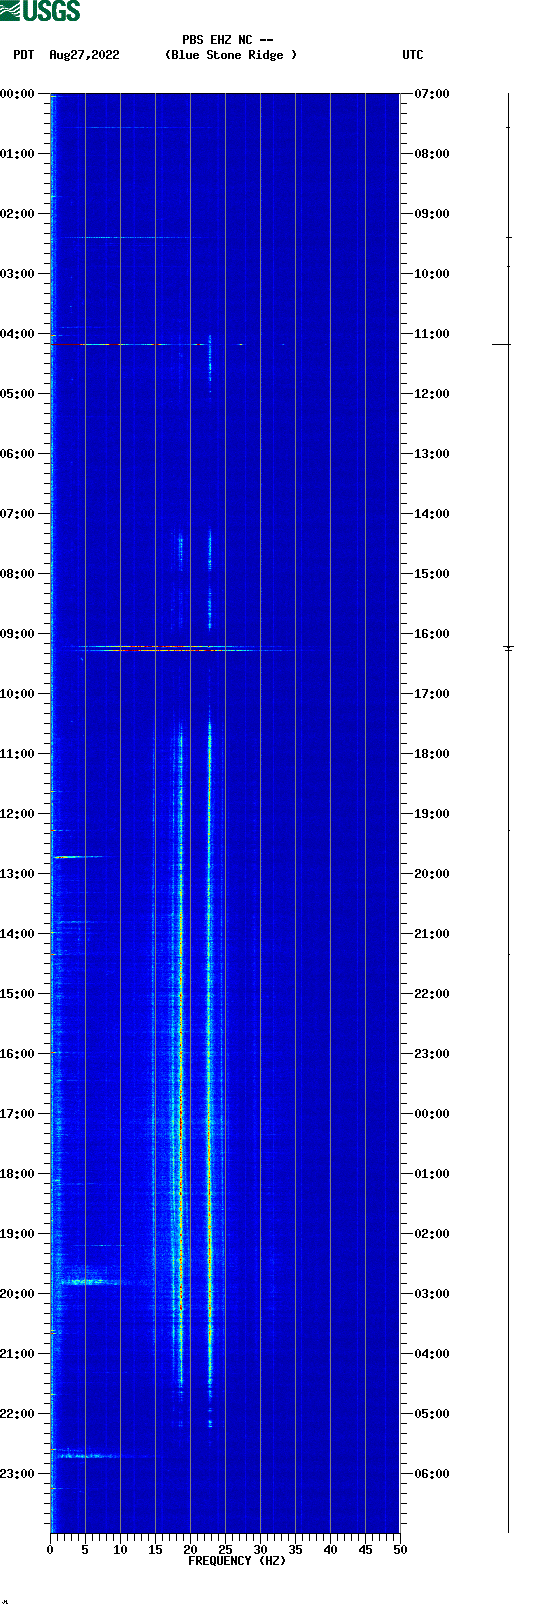Screen dimensions: 552x1613
Task: Click the 15 Hz frequency tick label
Action: pyautogui.click(x=155, y=1550)
